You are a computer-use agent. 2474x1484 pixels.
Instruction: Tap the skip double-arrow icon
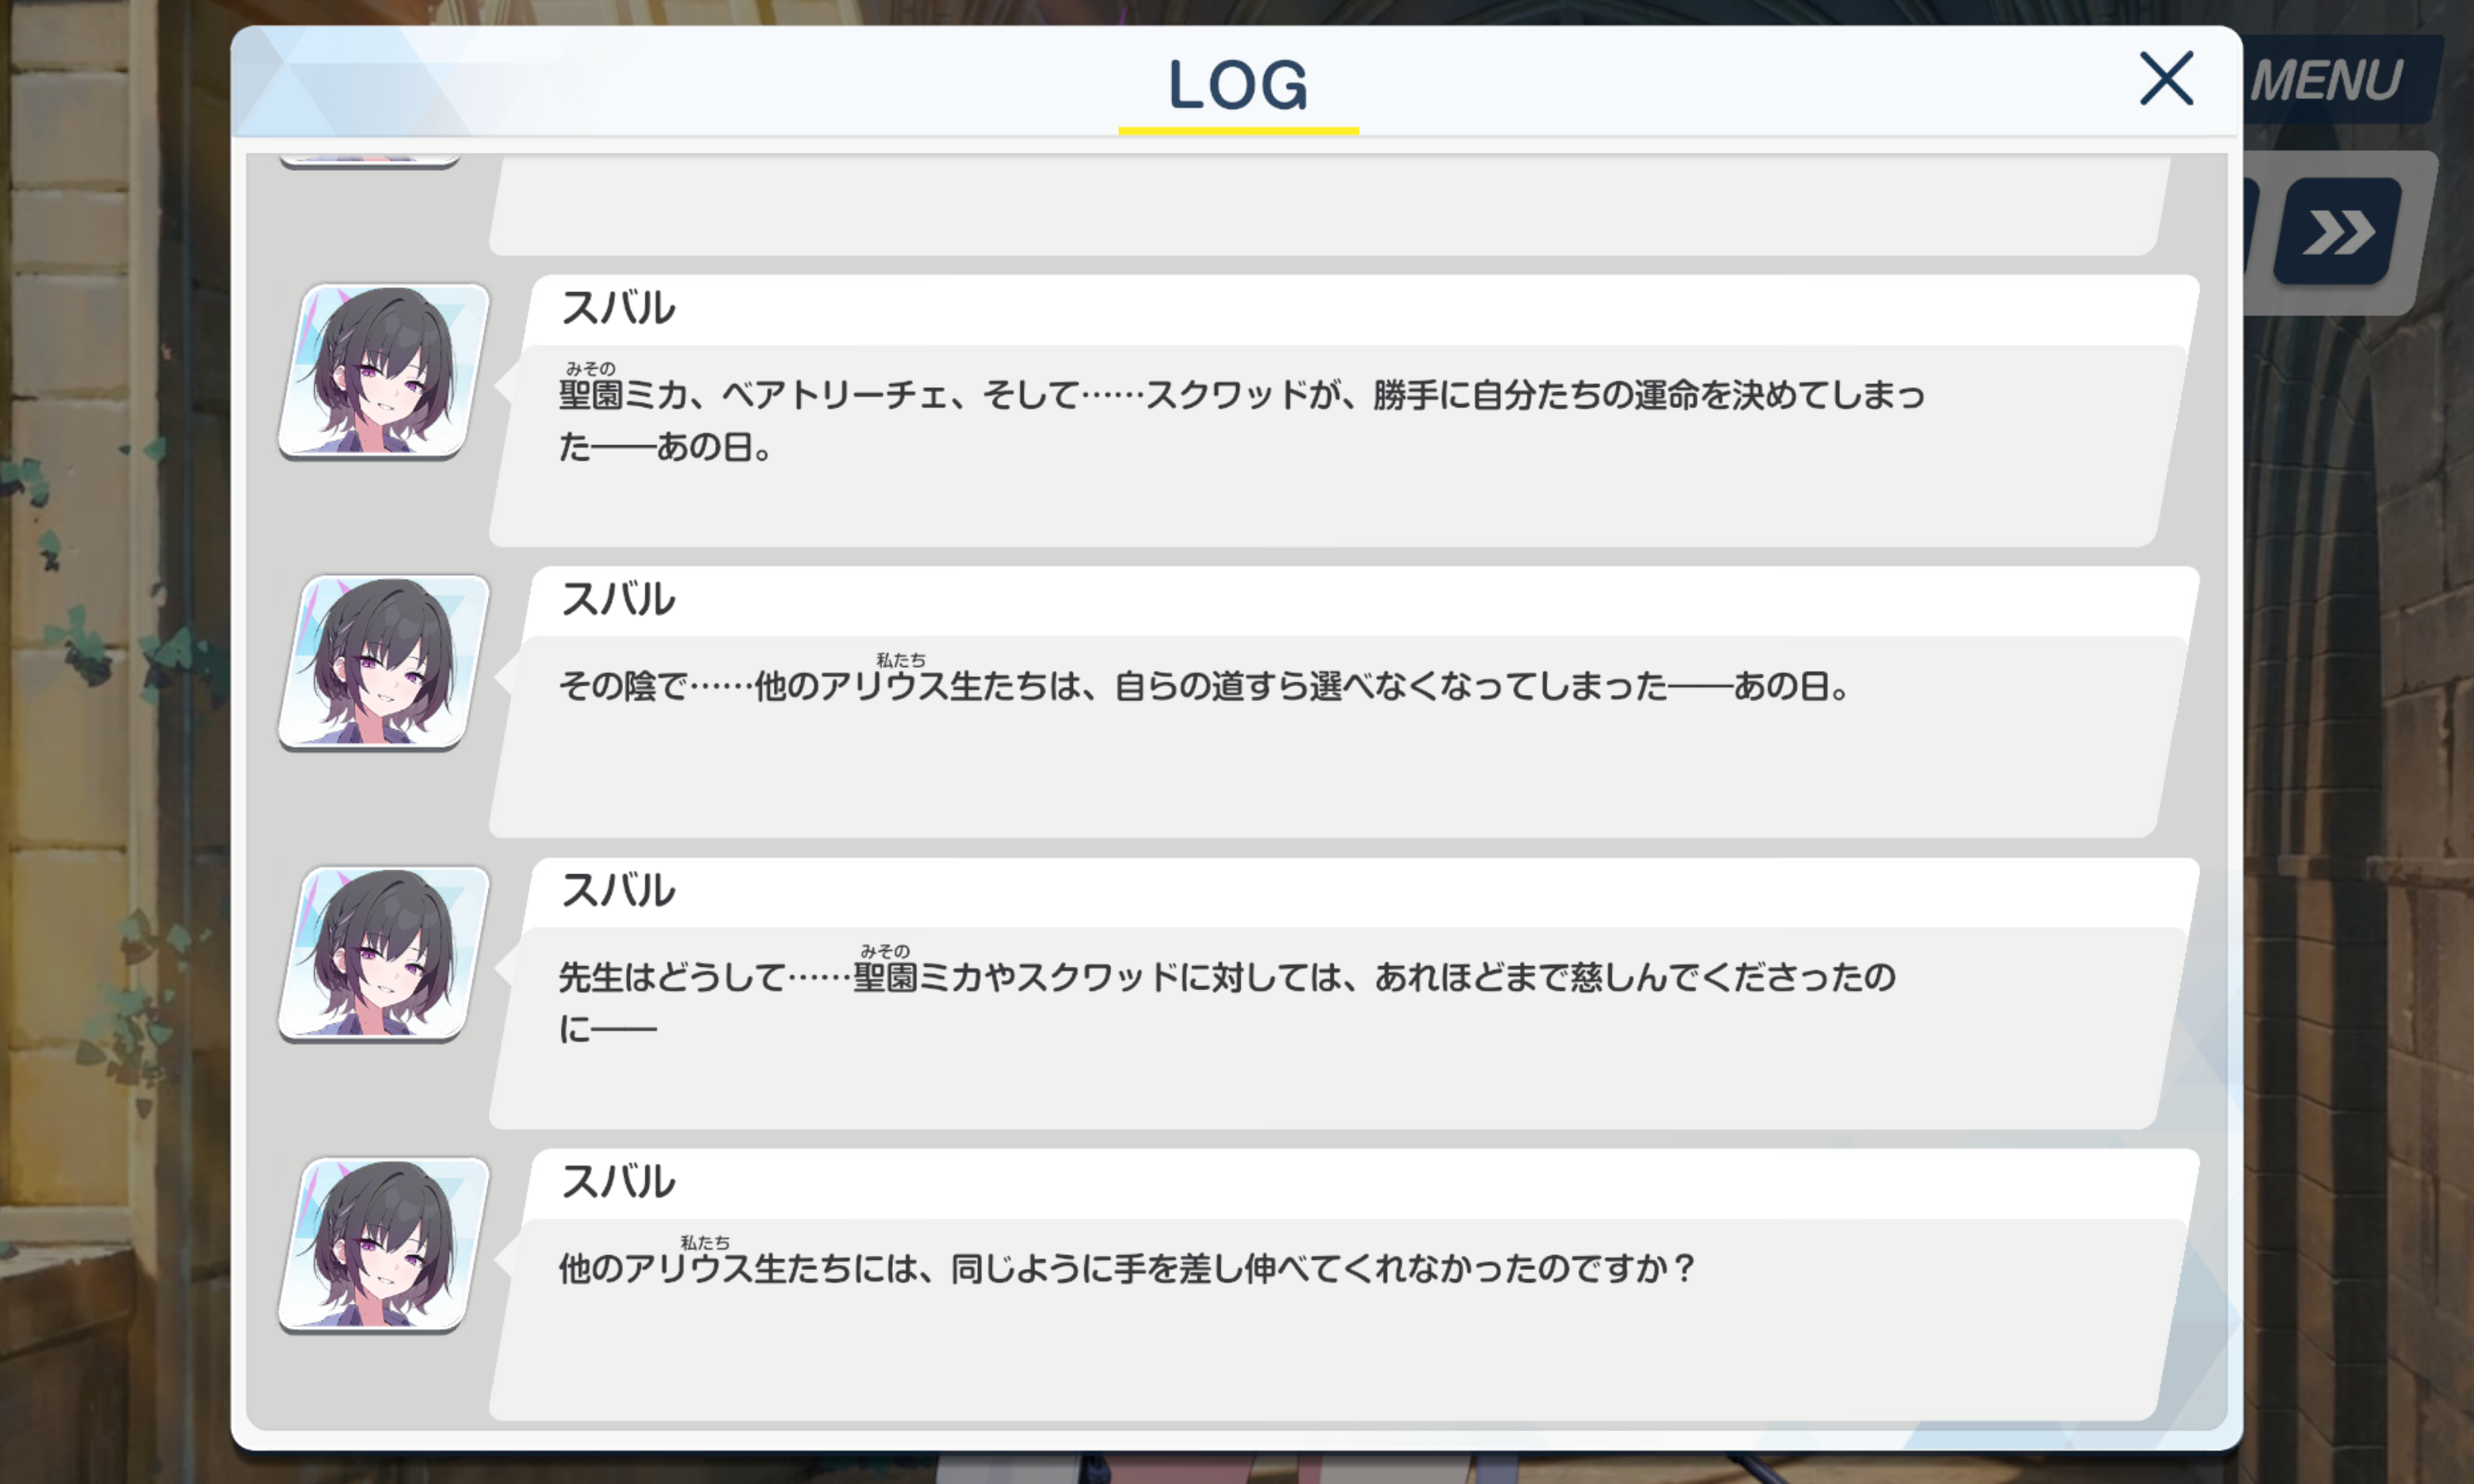[2338, 232]
